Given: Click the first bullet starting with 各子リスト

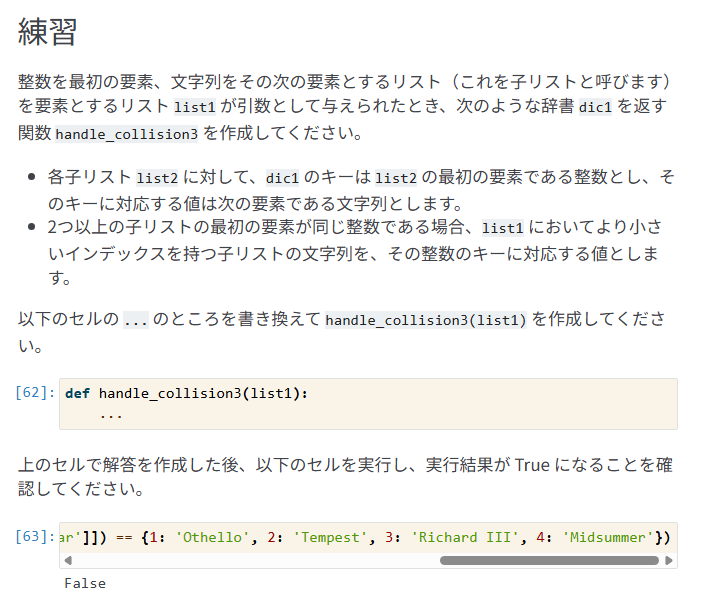Looking at the screenshot, I should [x=360, y=190].
